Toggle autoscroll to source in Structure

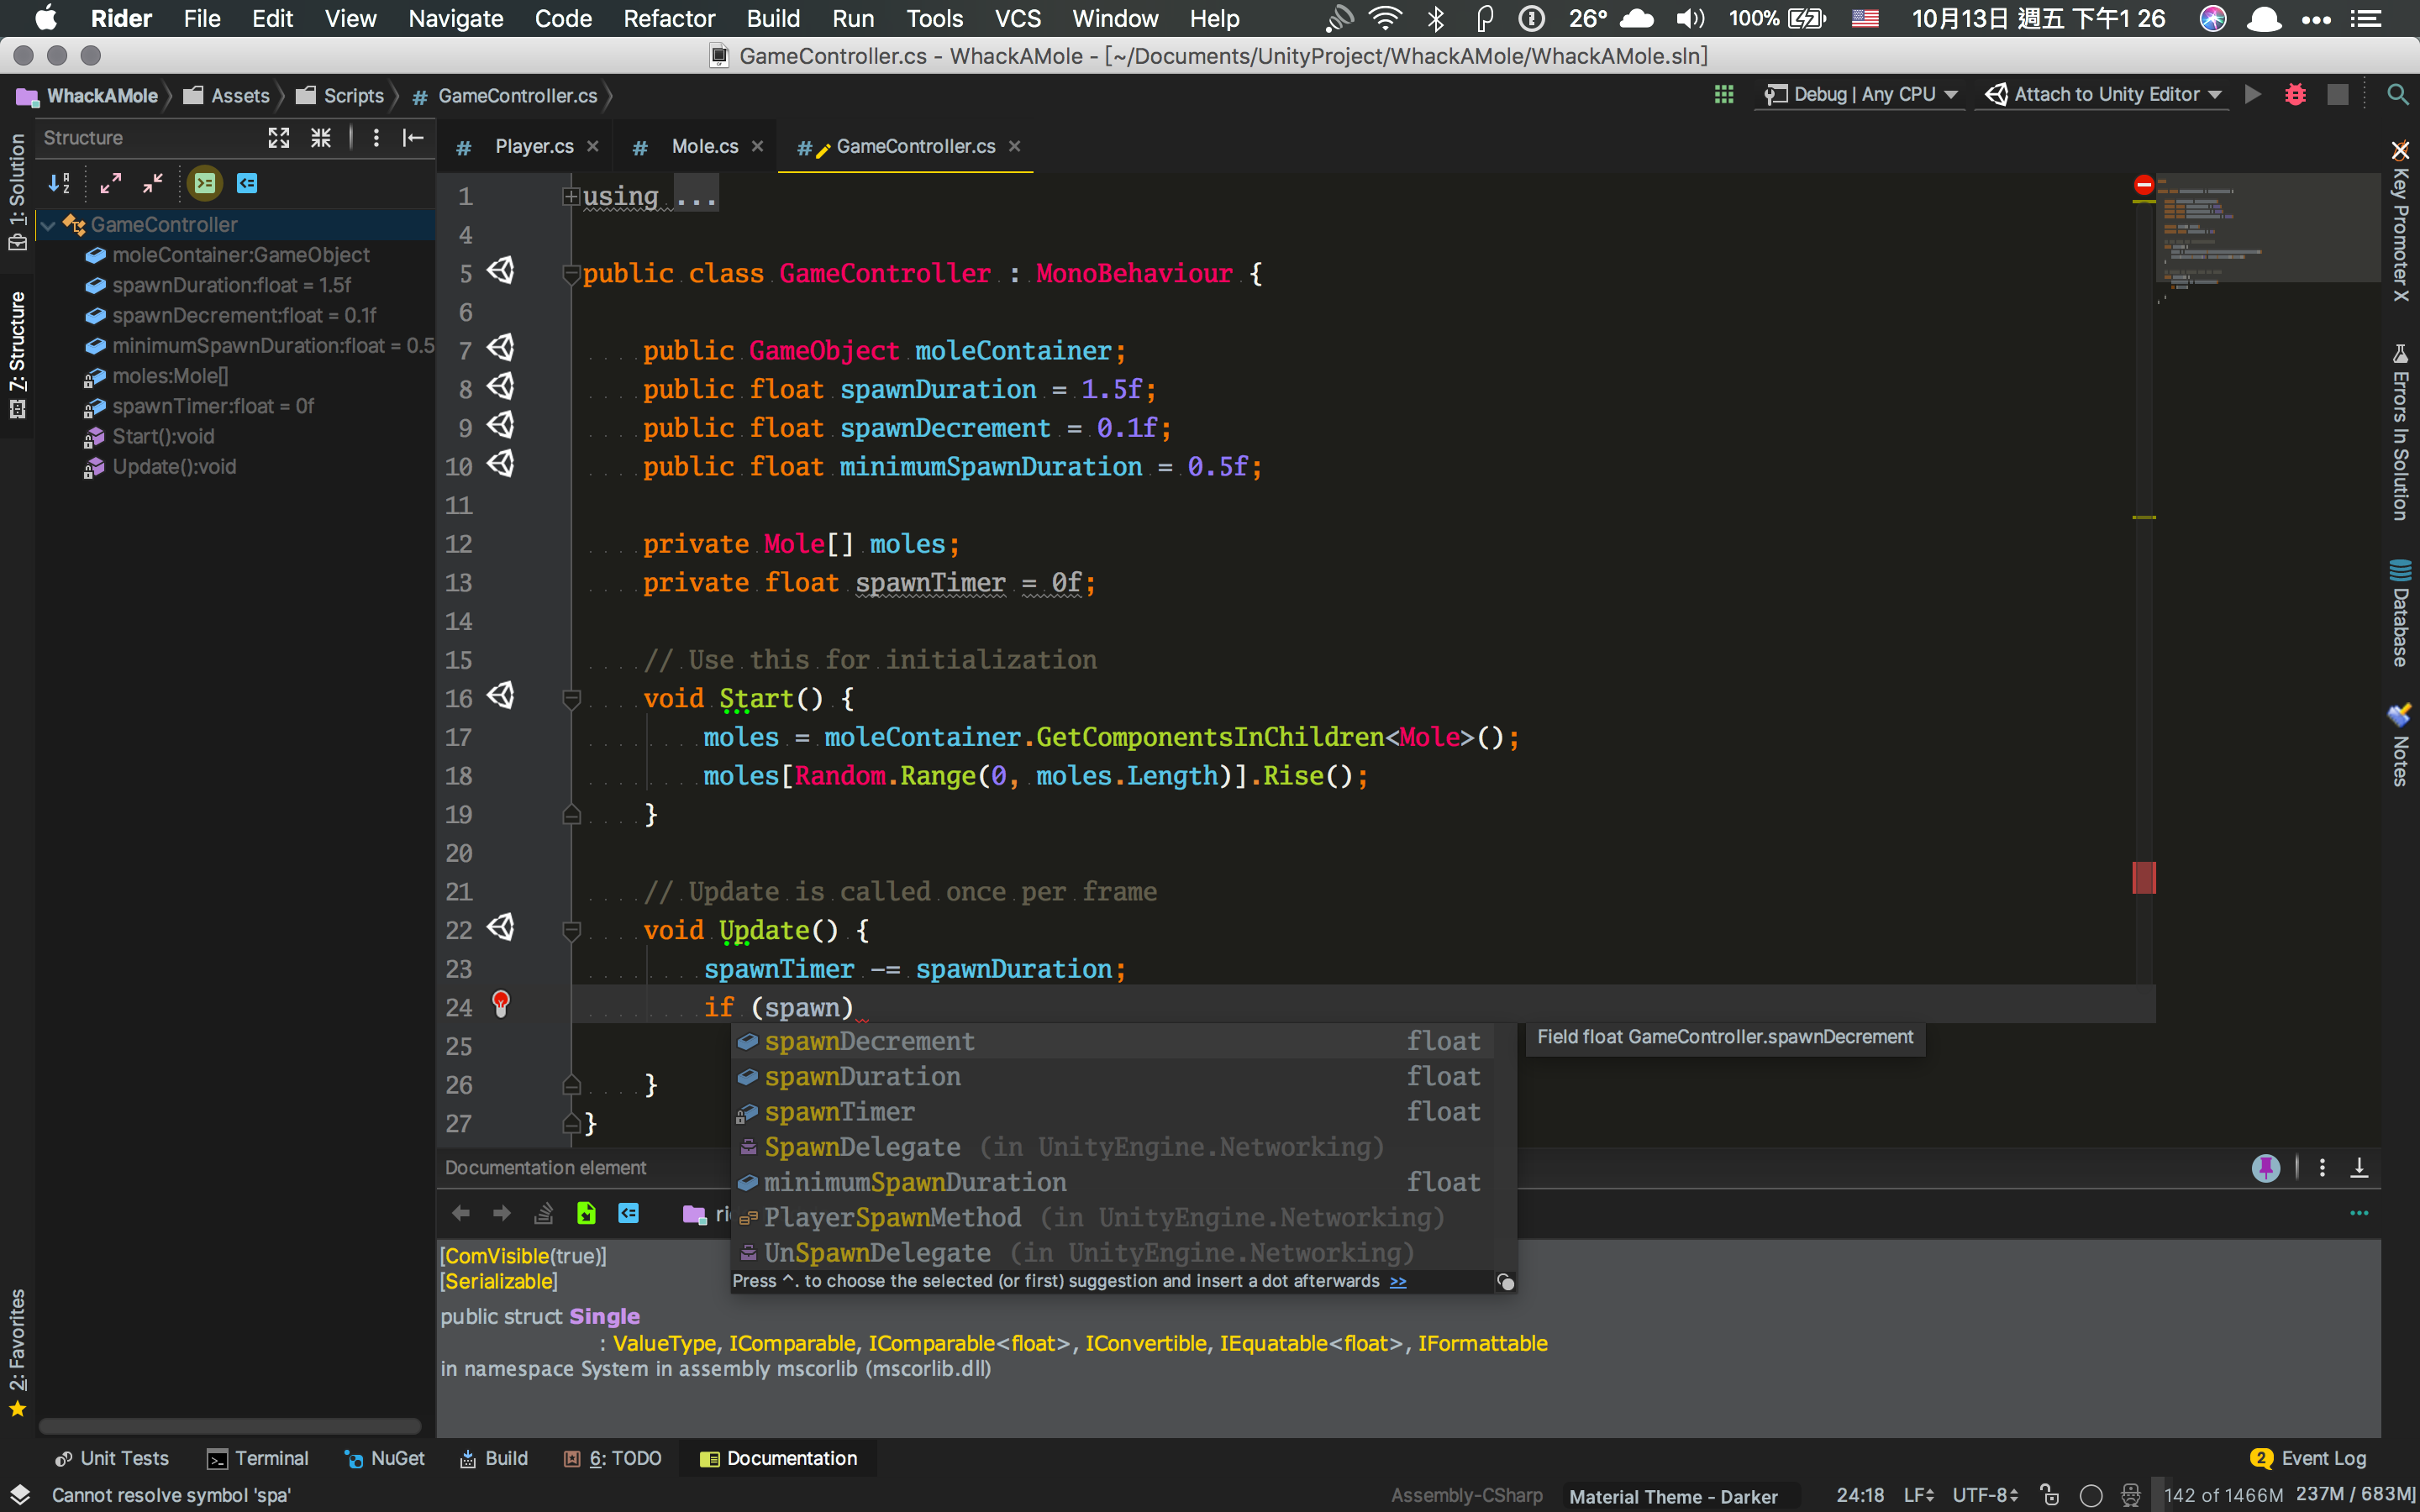[205, 183]
